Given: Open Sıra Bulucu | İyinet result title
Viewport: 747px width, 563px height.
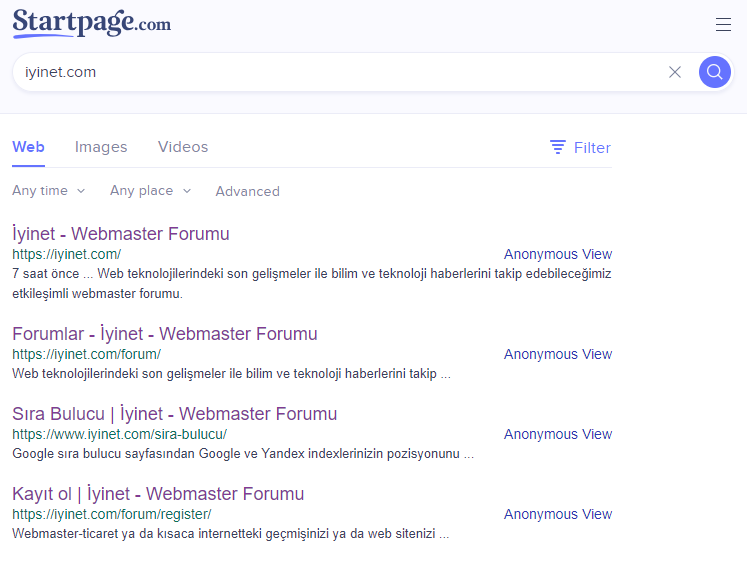Looking at the screenshot, I should point(175,414).
